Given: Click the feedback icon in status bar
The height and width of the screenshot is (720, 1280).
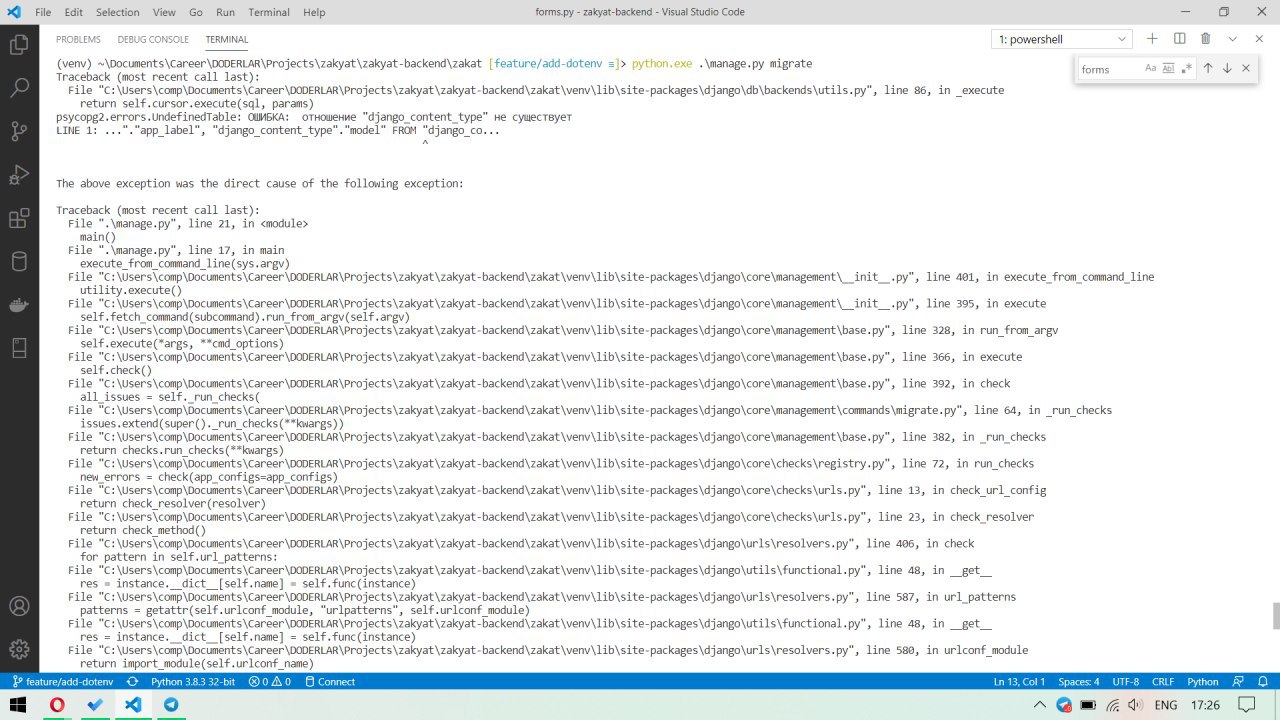Looking at the screenshot, I should coord(1237,682).
